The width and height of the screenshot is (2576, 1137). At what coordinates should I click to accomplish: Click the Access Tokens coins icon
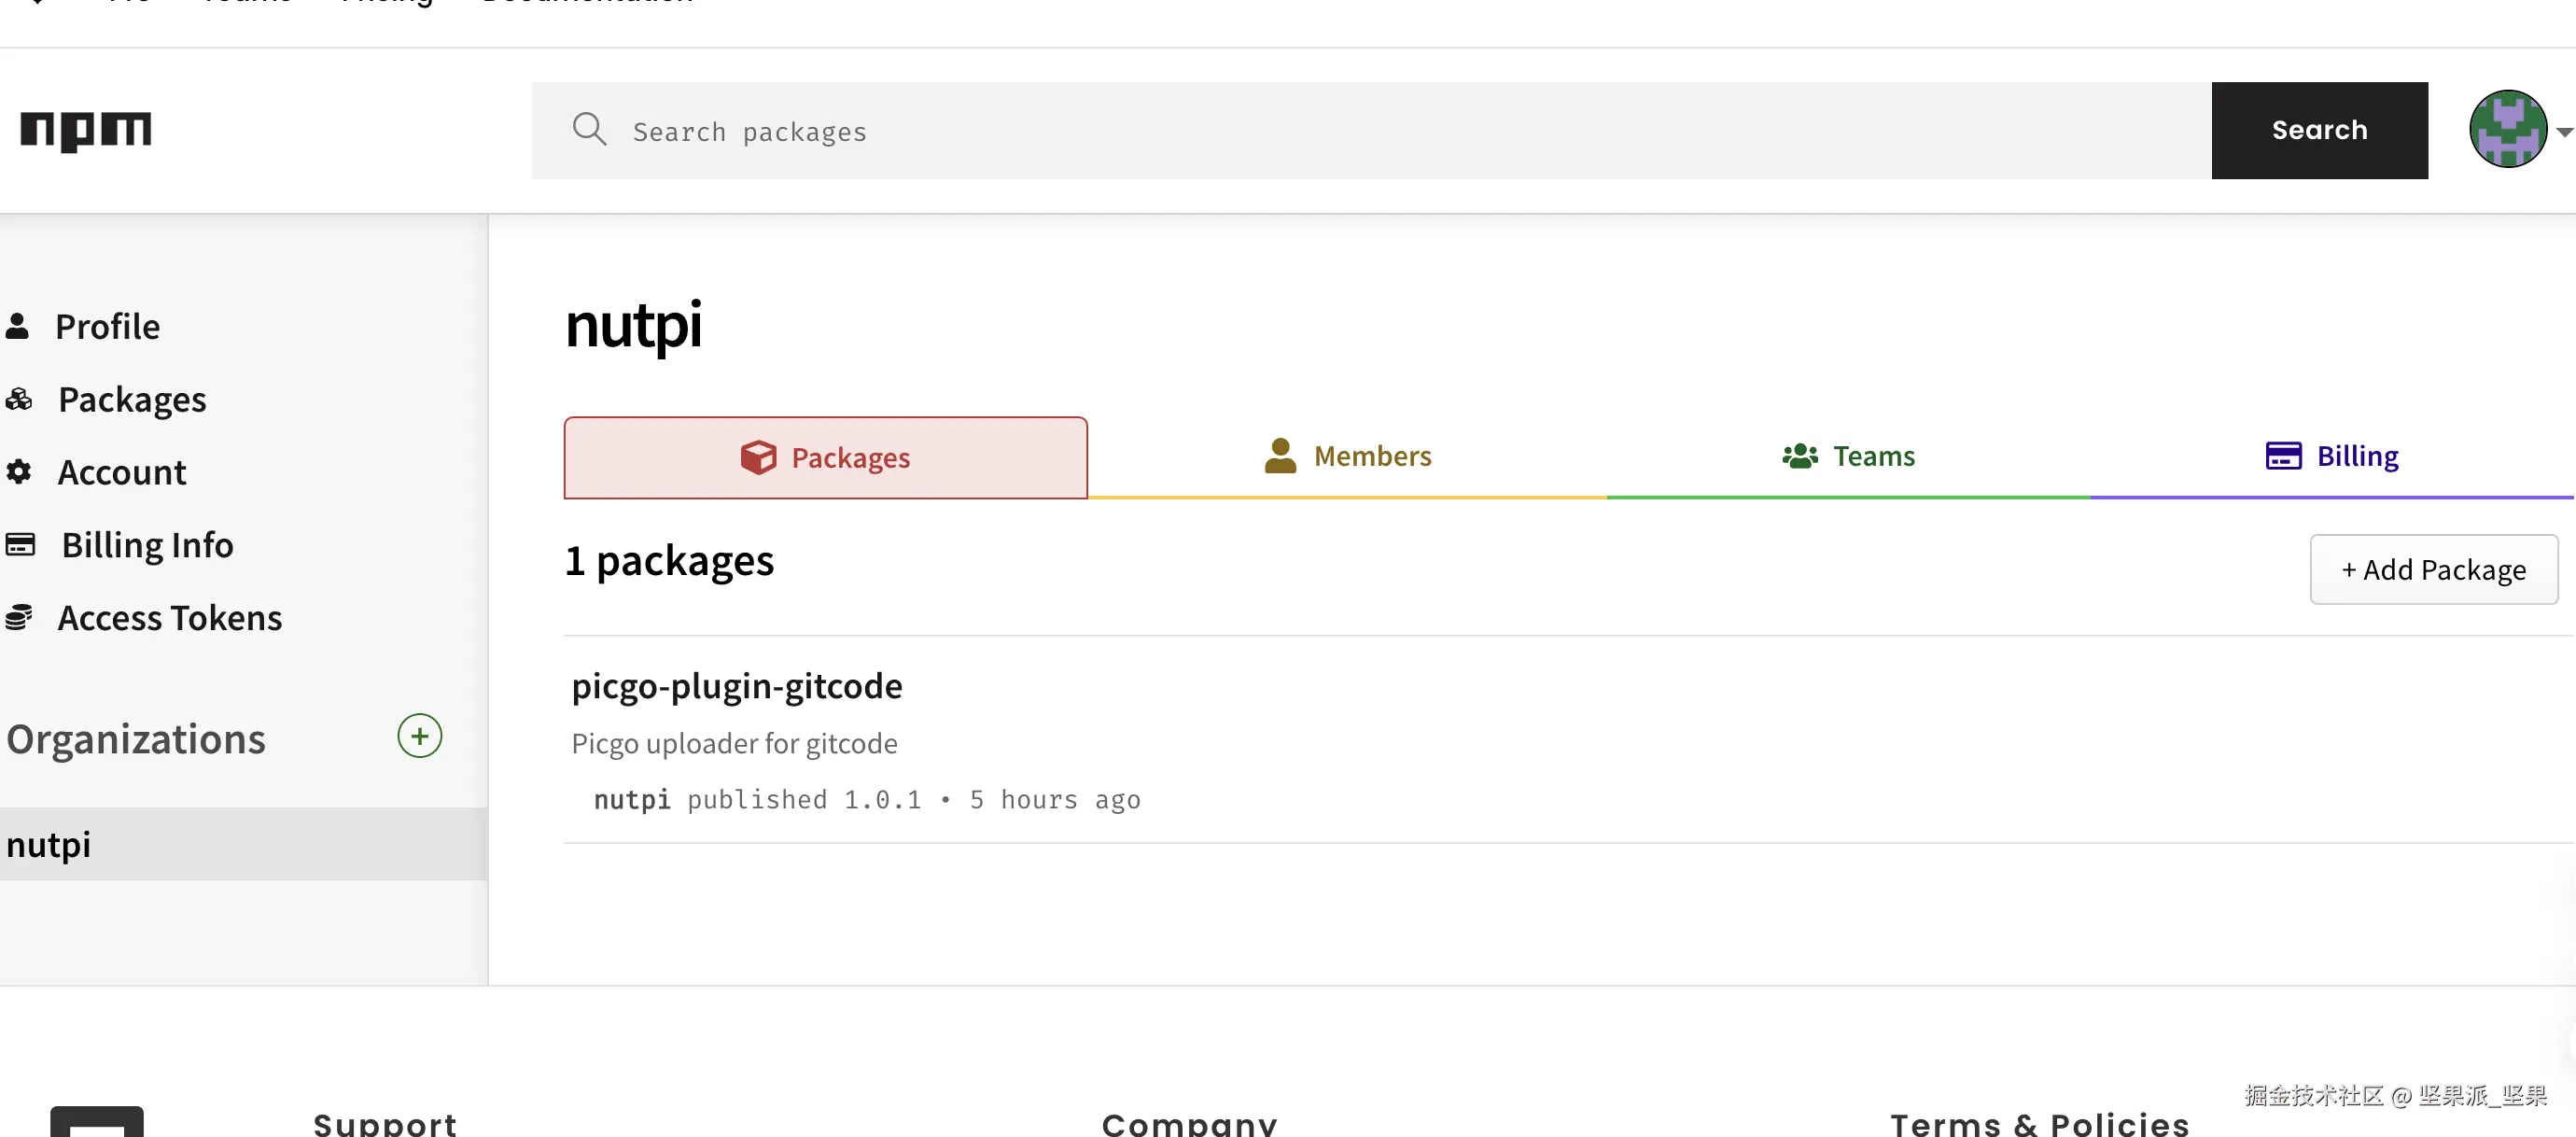[x=19, y=618]
